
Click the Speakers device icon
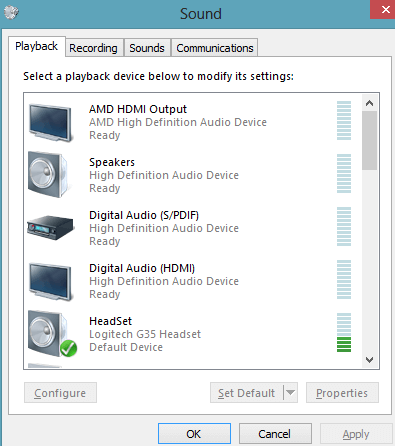(49, 175)
